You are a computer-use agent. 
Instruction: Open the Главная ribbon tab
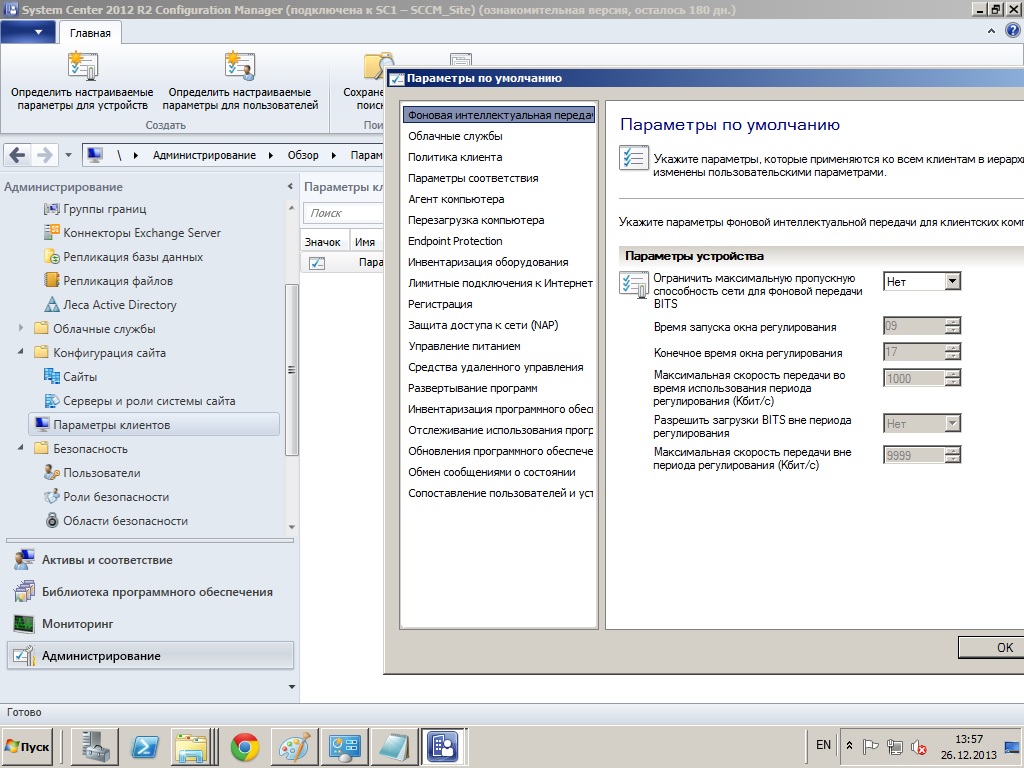[x=90, y=33]
